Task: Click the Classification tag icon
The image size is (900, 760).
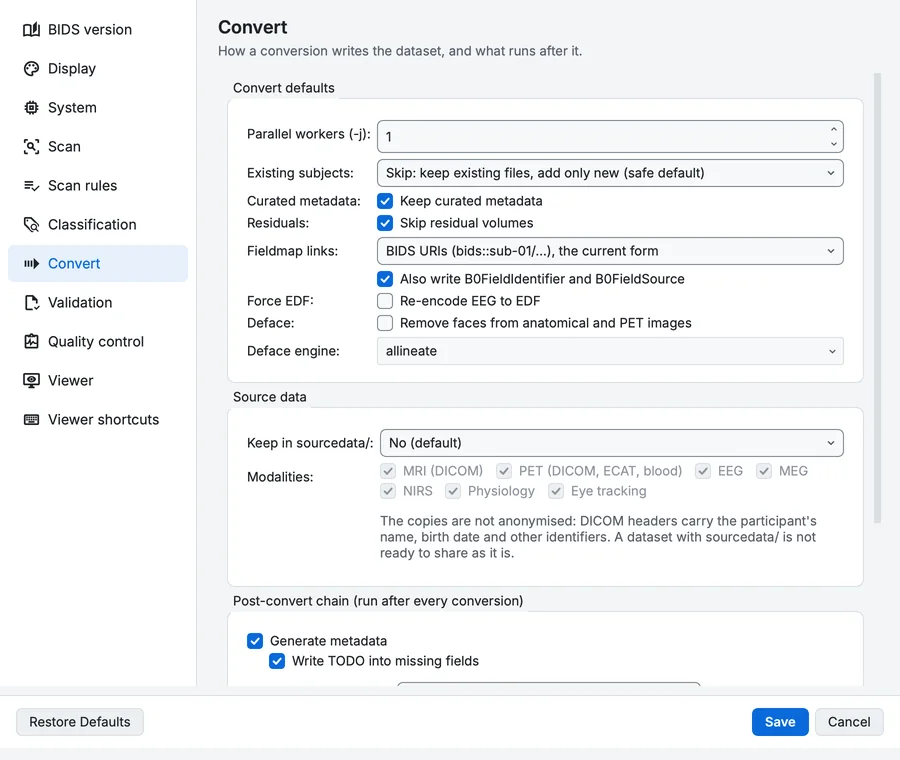Action: coord(32,224)
